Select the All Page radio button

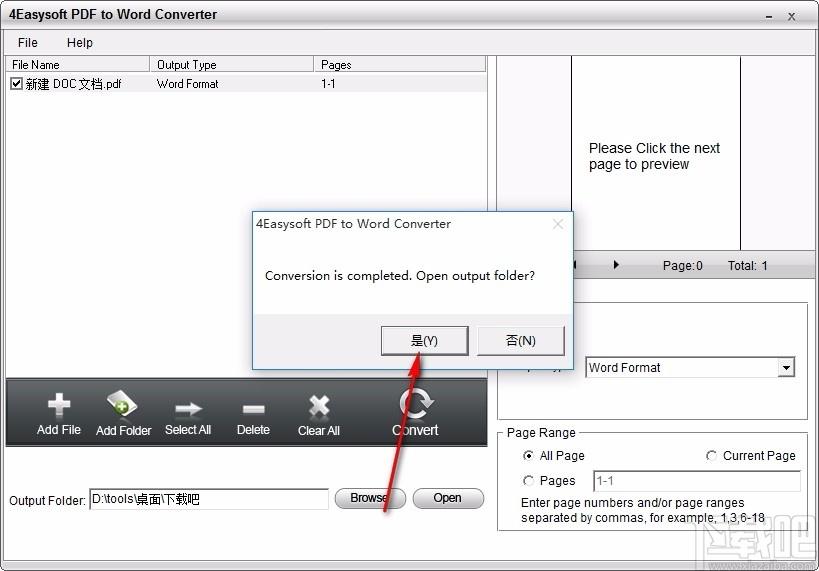(x=528, y=456)
